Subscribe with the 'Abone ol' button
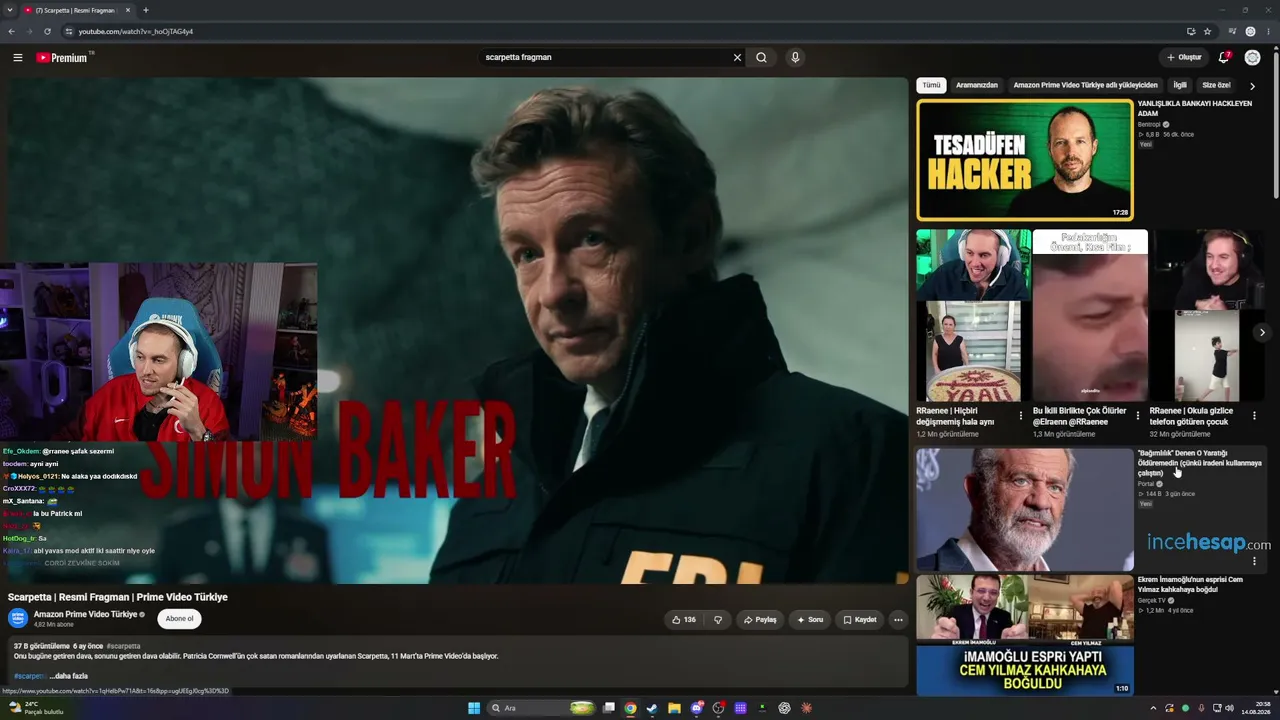Image resolution: width=1280 pixels, height=720 pixels. tap(180, 618)
